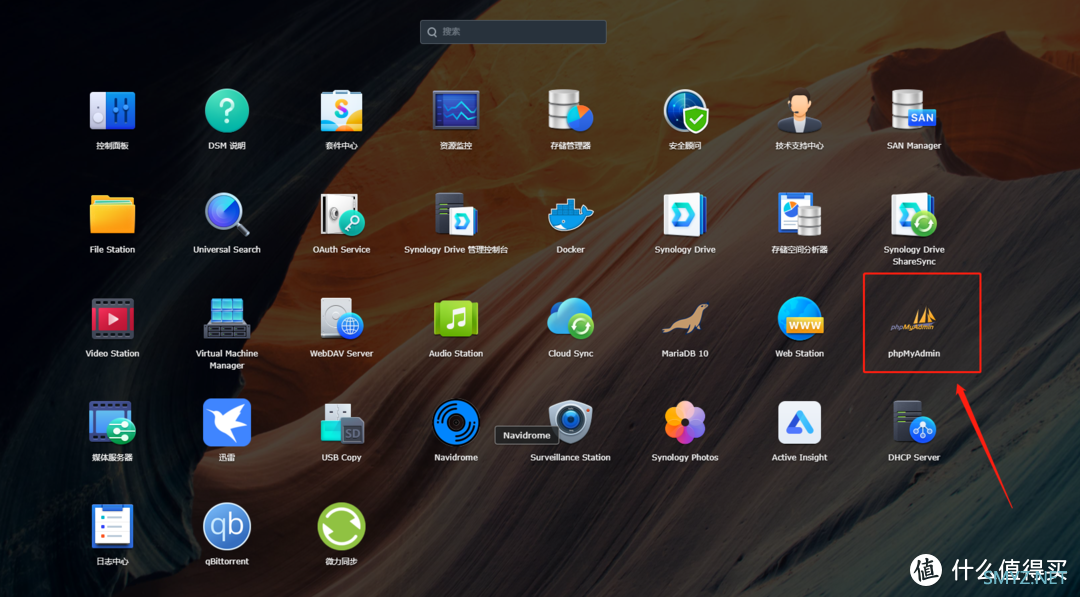The width and height of the screenshot is (1080, 597).
Task: Open the 控制面板 control panel app
Action: click(112, 111)
